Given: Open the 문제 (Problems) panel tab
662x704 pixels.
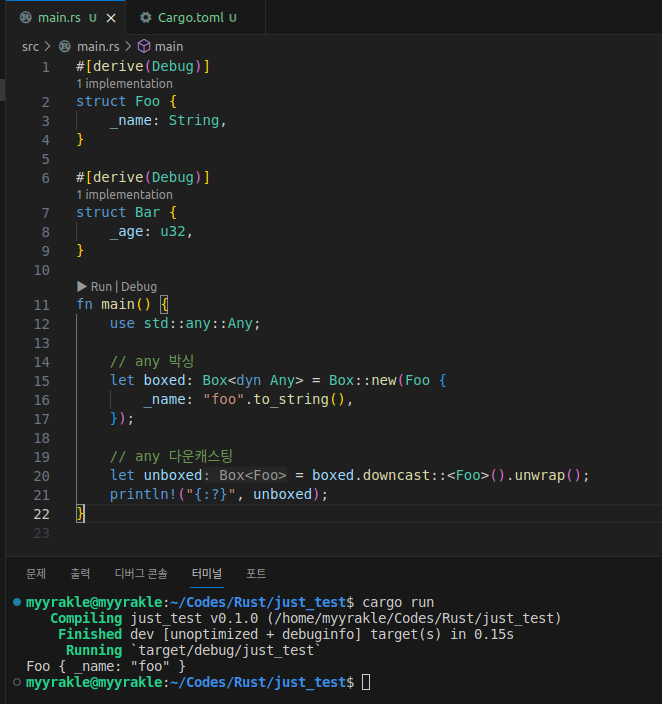Looking at the screenshot, I should (36, 573).
